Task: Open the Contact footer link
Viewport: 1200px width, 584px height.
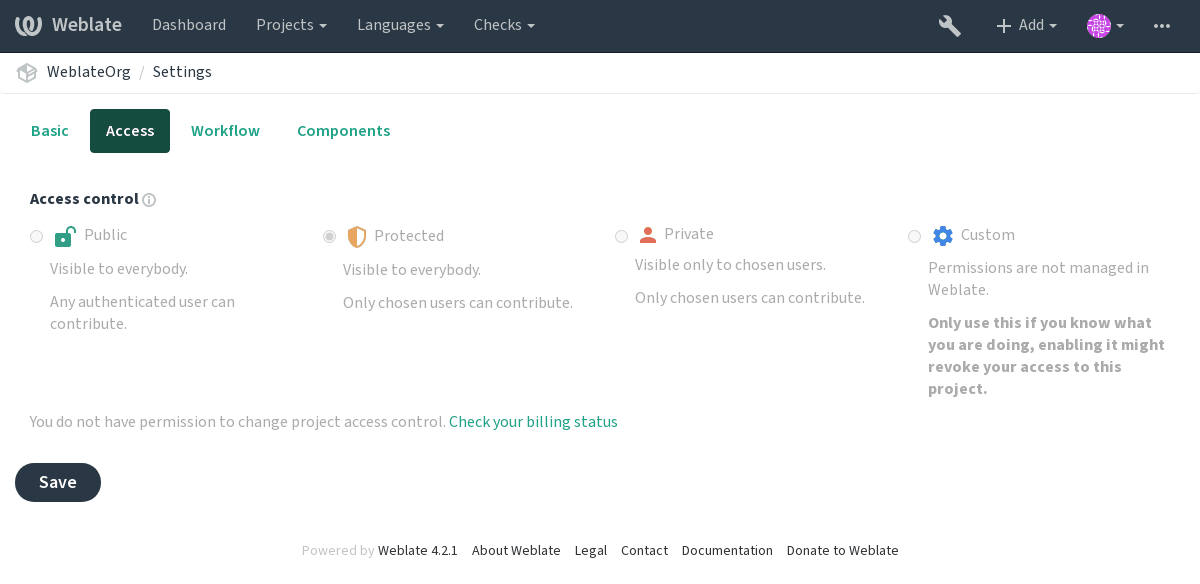Action: (644, 551)
